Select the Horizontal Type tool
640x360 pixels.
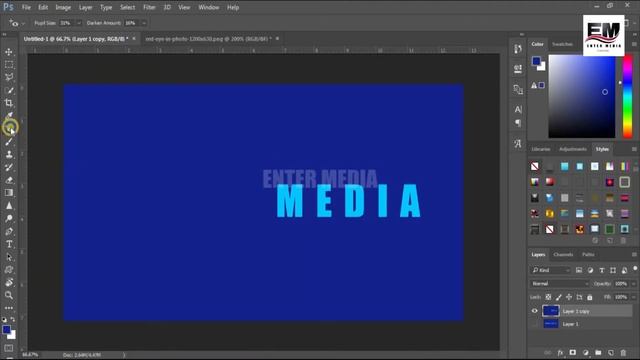pos(9,244)
